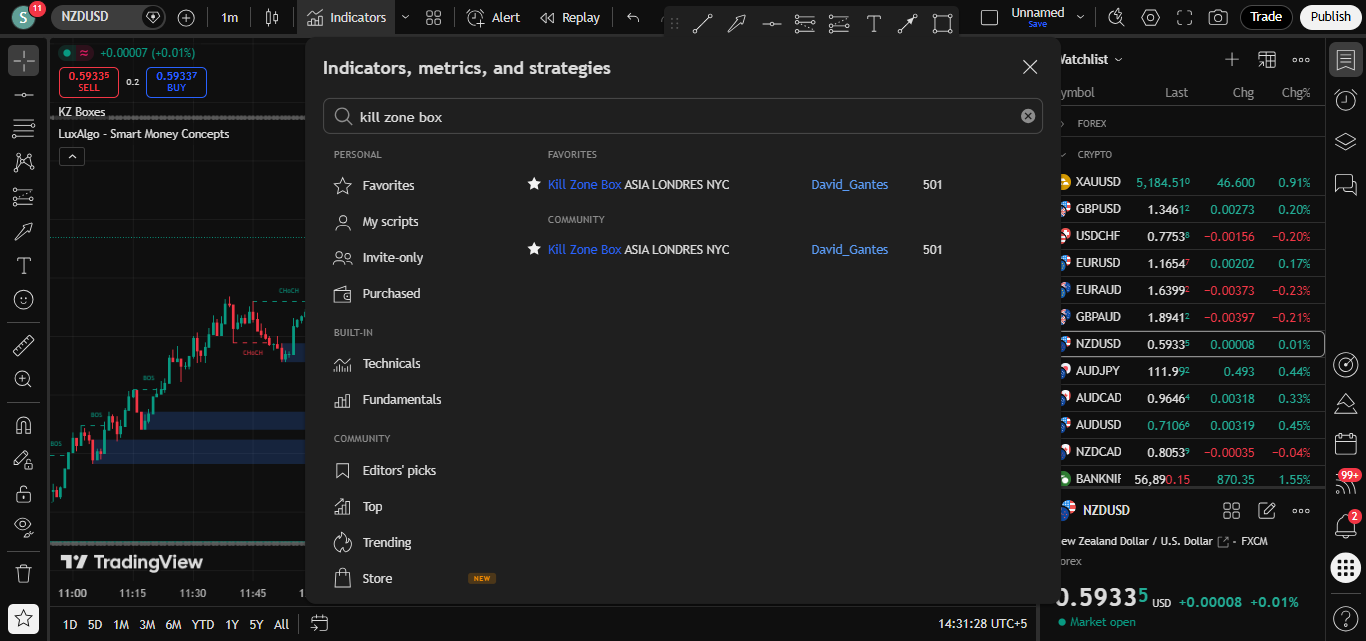The width and height of the screenshot is (1366, 641).
Task: Take a chart snapshot with camera icon
Action: [1217, 17]
